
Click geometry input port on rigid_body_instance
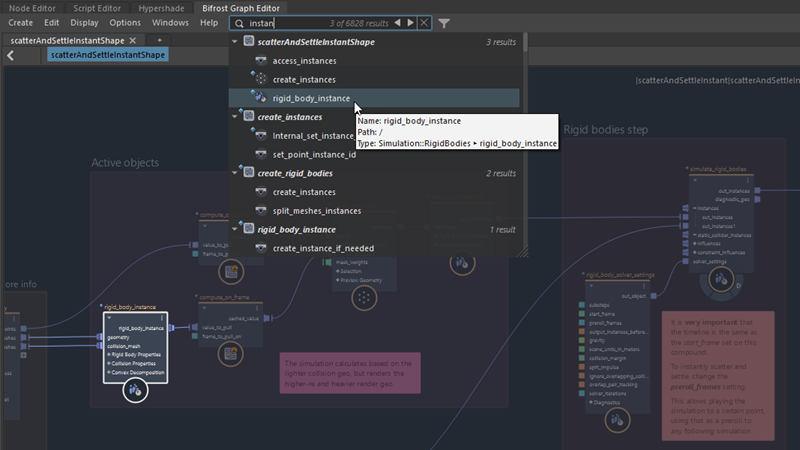(99, 337)
